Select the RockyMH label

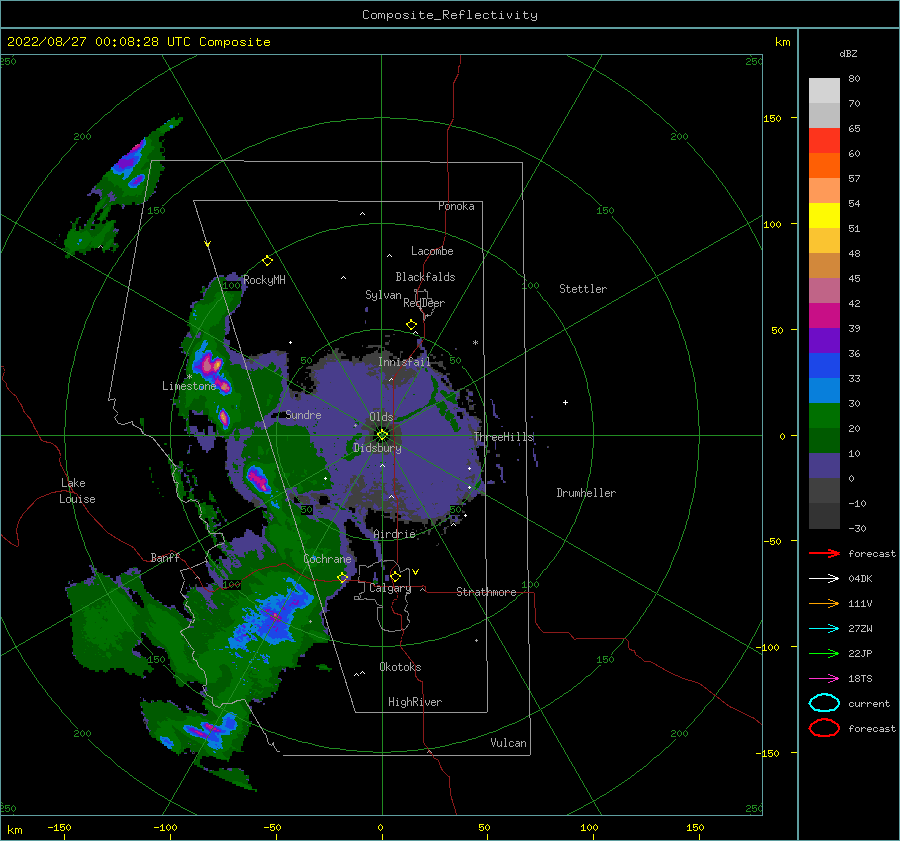pyautogui.click(x=264, y=280)
